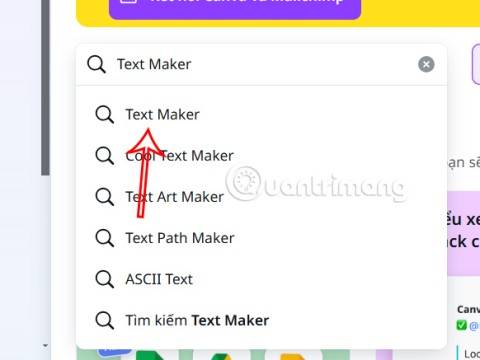Click magnifier icon beside ASCII Text
Image resolution: width=480 pixels, height=360 pixels.
point(105,279)
